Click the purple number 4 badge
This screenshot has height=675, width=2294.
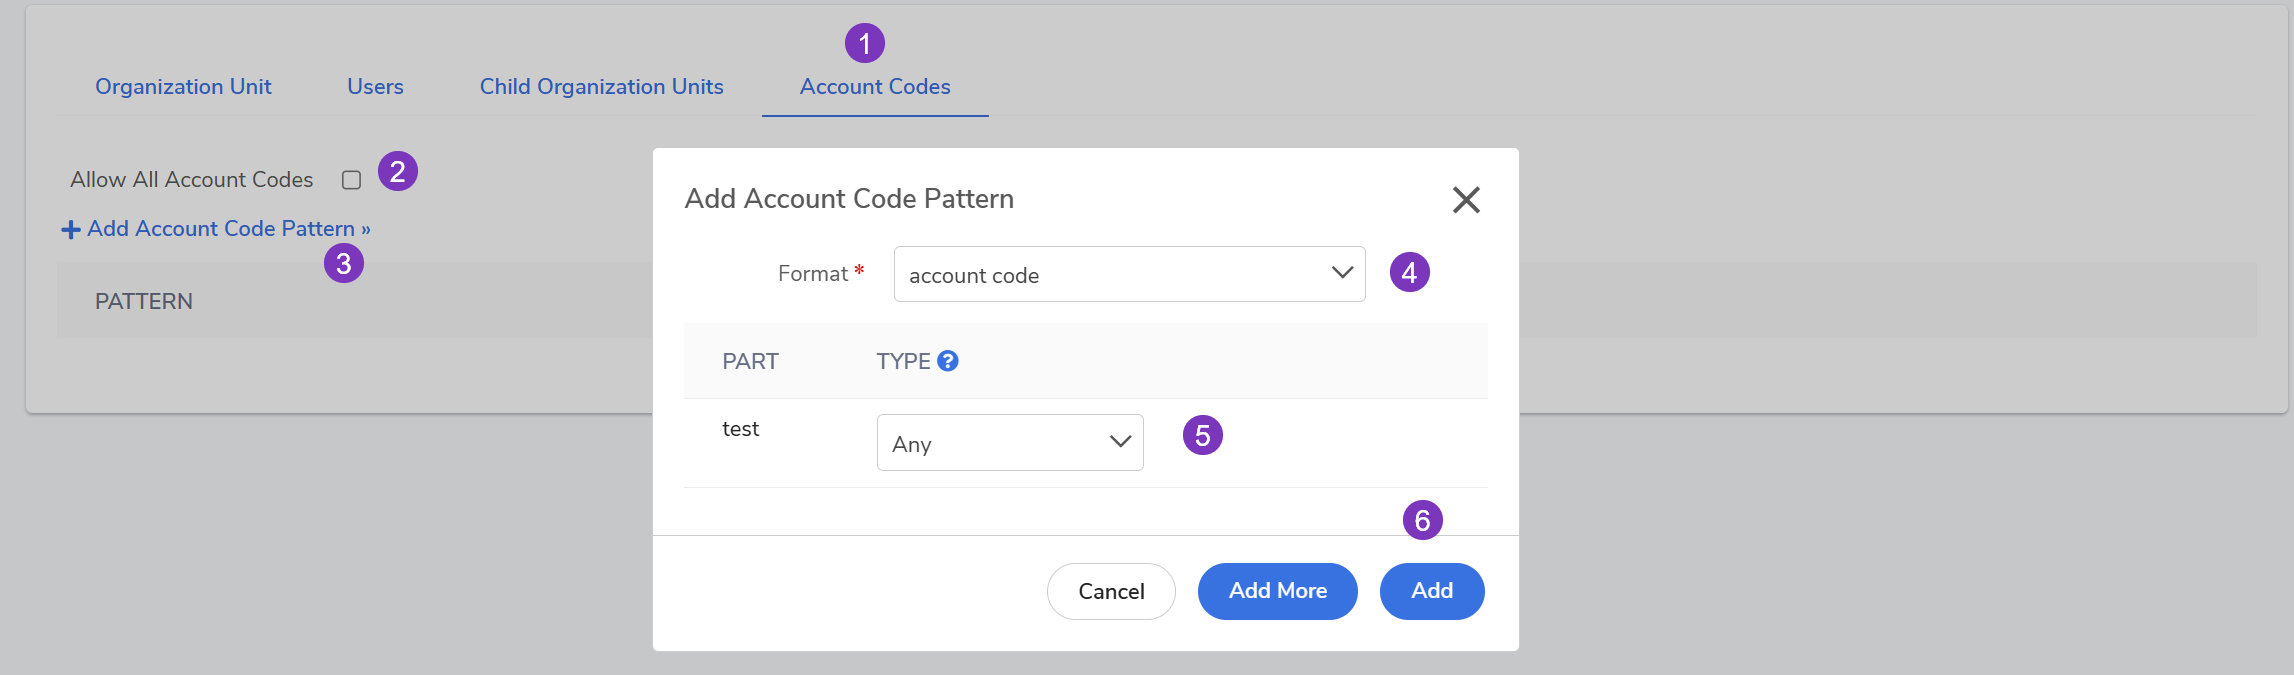tap(1409, 272)
